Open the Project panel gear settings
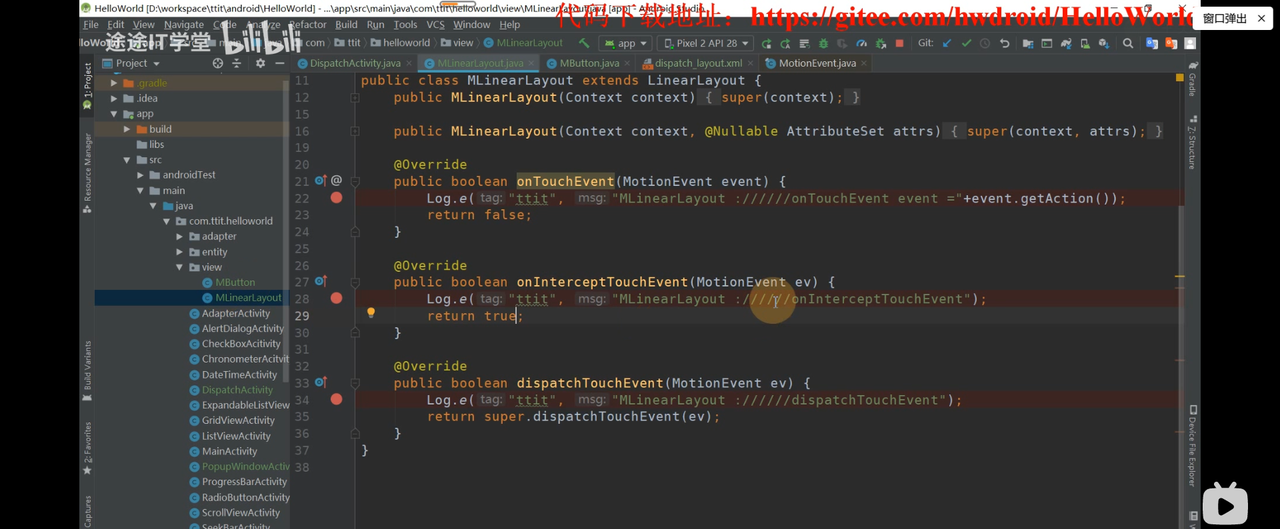The image size is (1280, 529). click(x=260, y=63)
